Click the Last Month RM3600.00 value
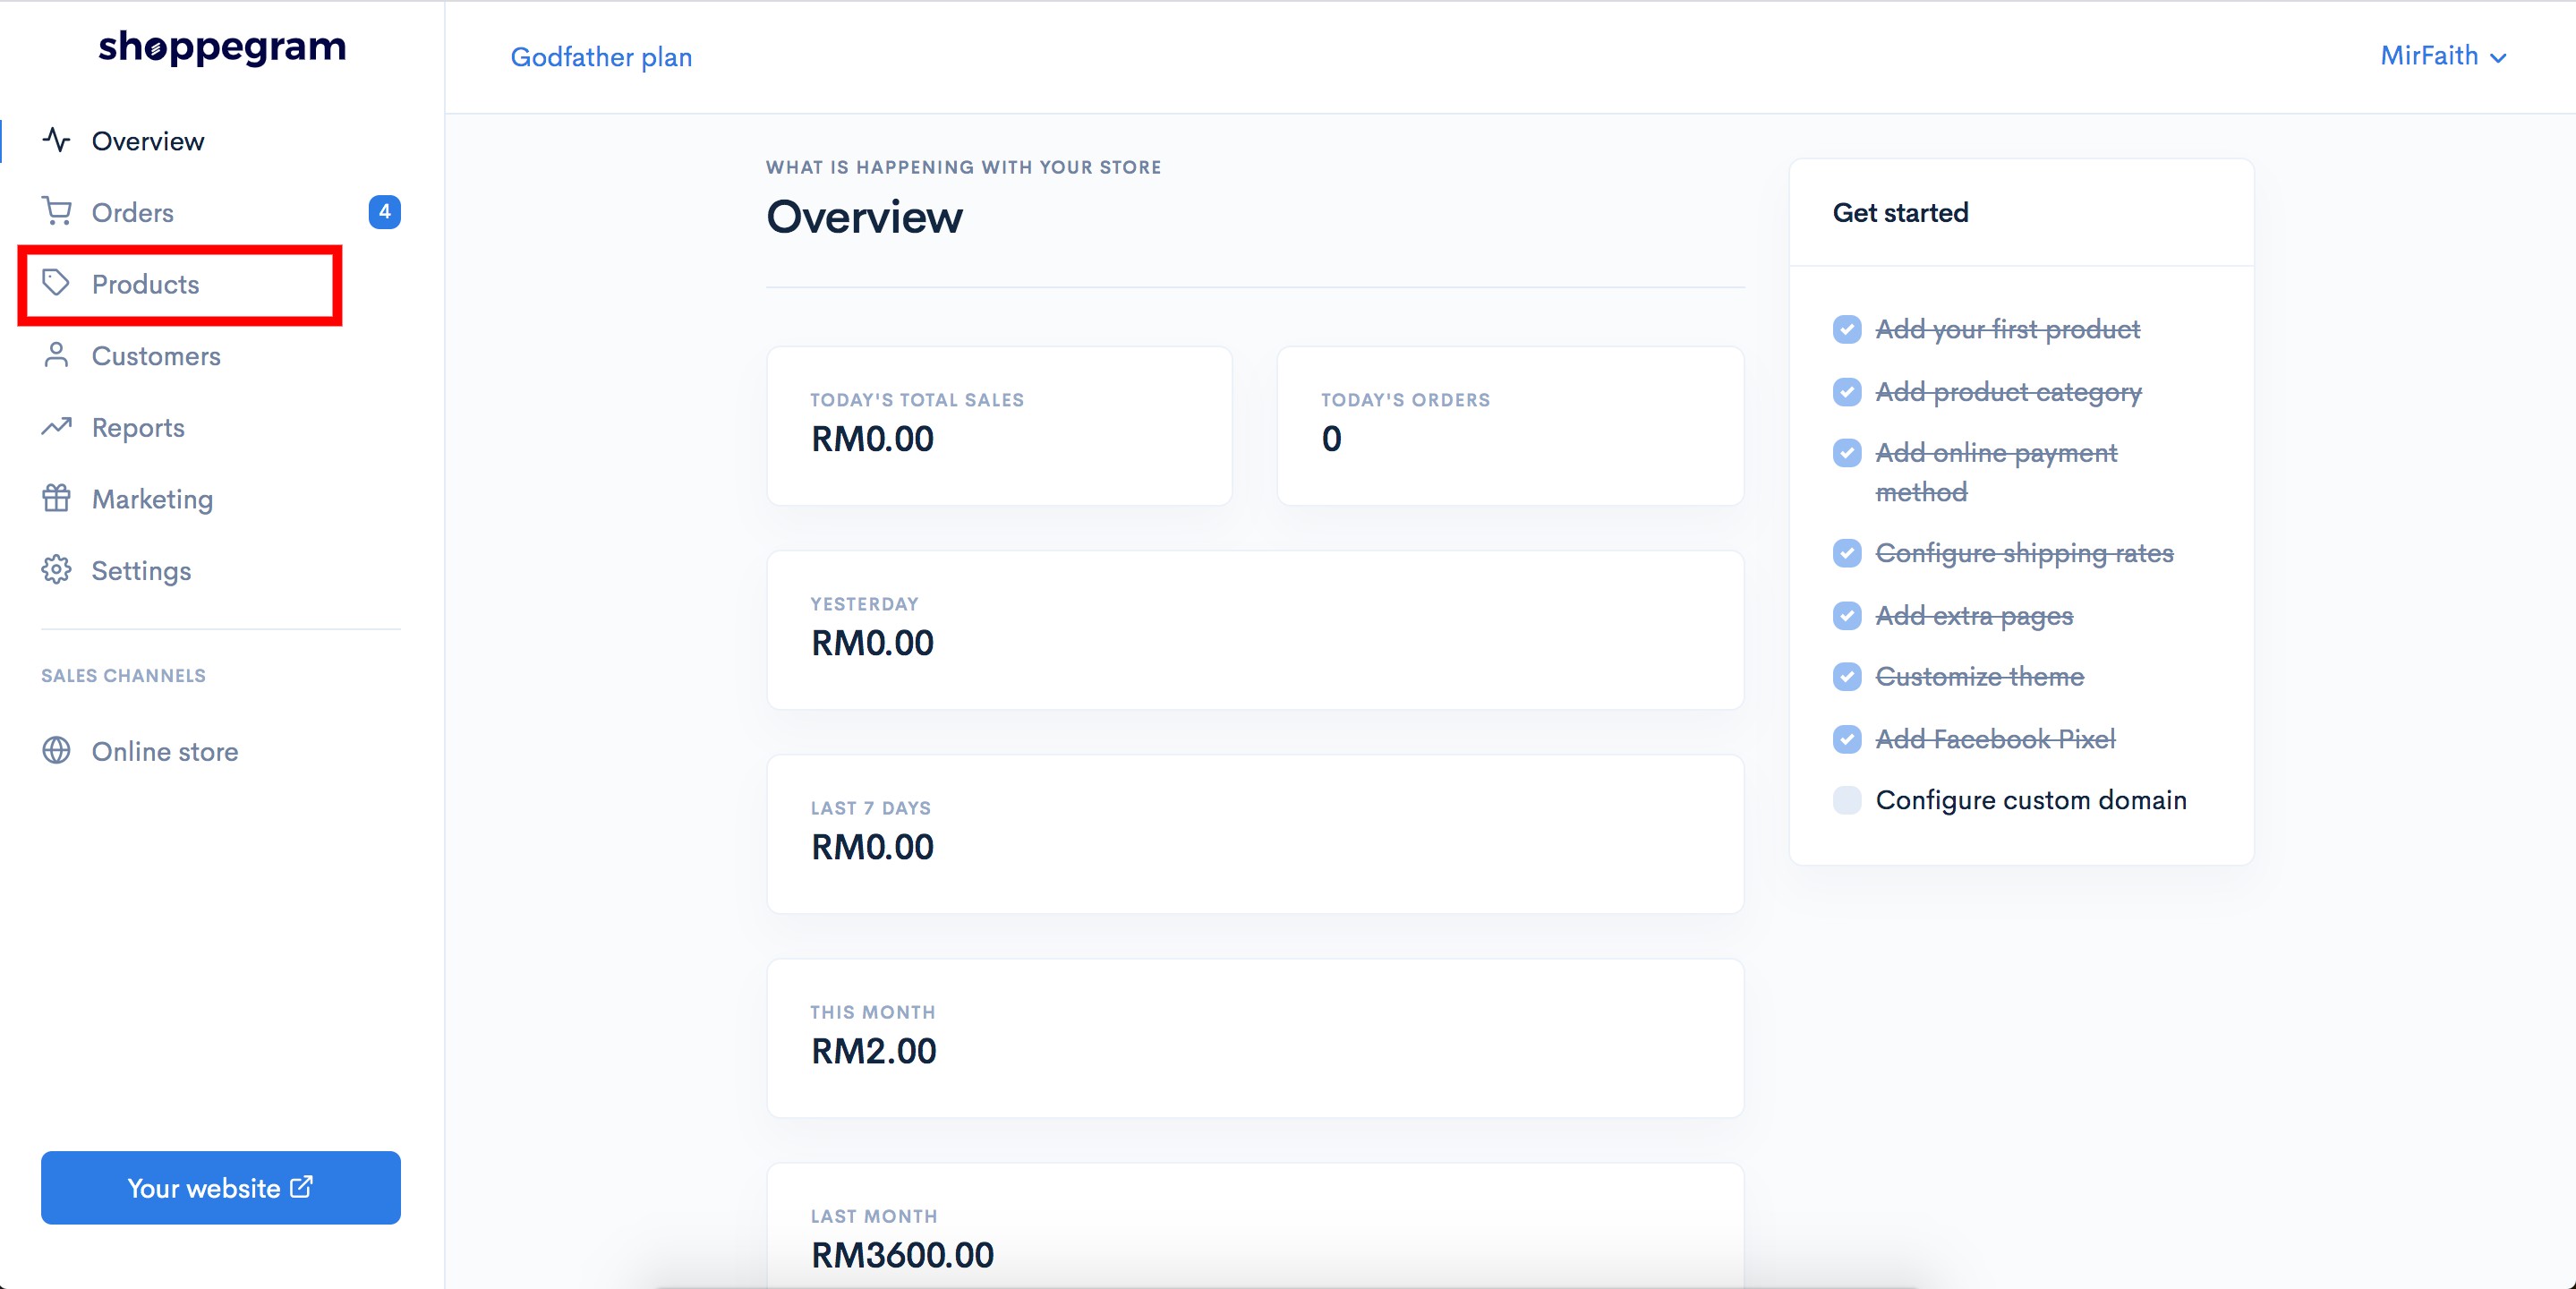2576x1289 pixels. pos(902,1255)
